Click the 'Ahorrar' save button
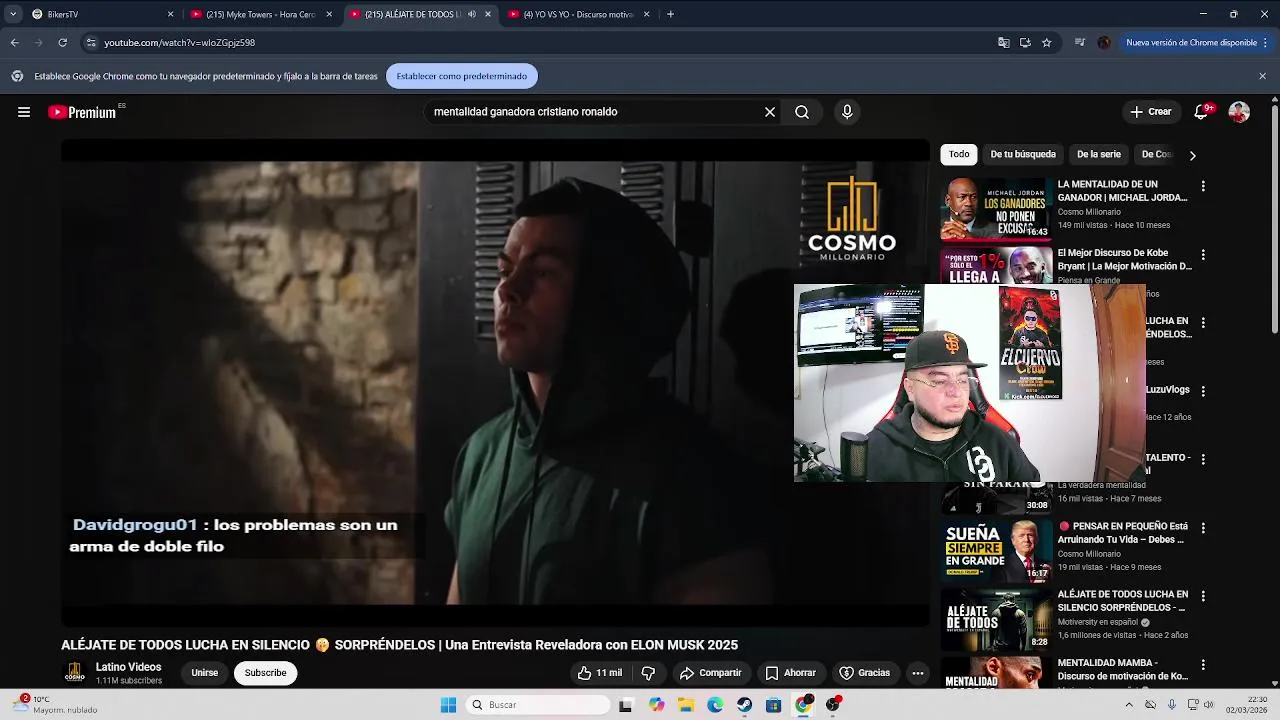Screen dimensions: 1280x720 coord(790,673)
